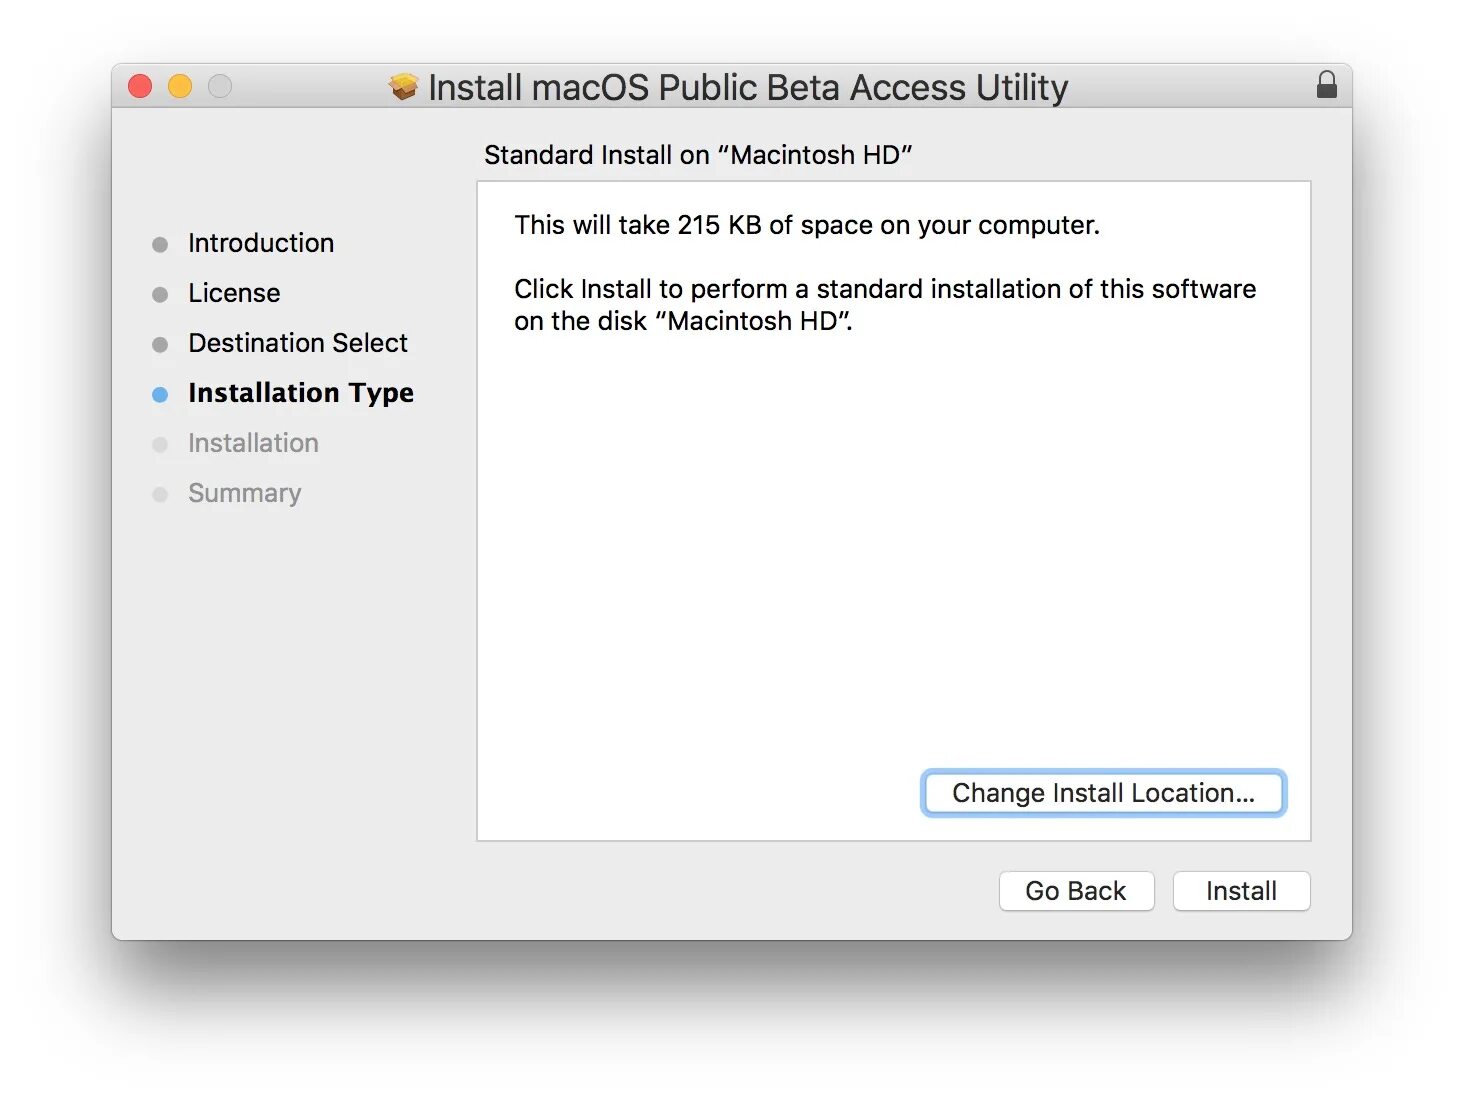
Task: Start the installation with the Install button
Action: point(1240,891)
